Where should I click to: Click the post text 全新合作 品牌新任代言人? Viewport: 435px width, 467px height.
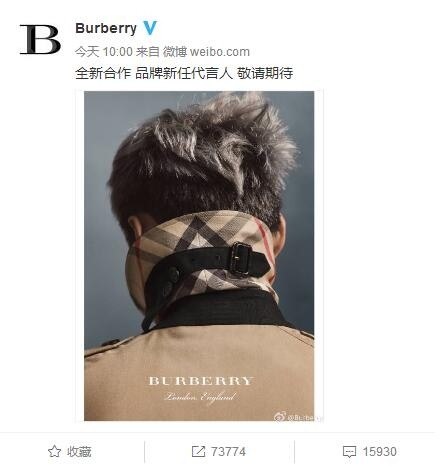(154, 73)
